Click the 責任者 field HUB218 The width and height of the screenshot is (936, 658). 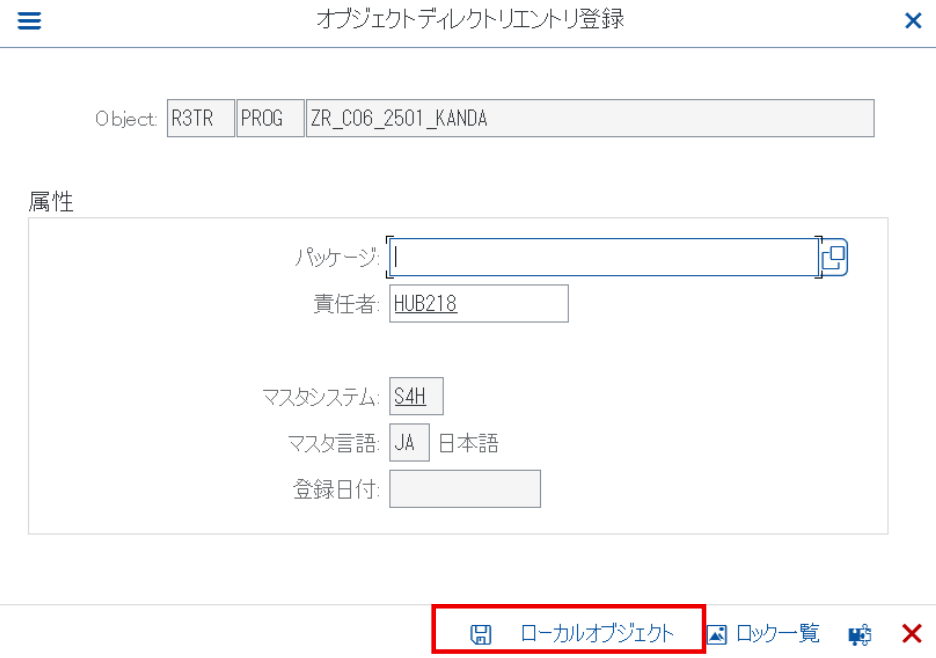coord(479,304)
